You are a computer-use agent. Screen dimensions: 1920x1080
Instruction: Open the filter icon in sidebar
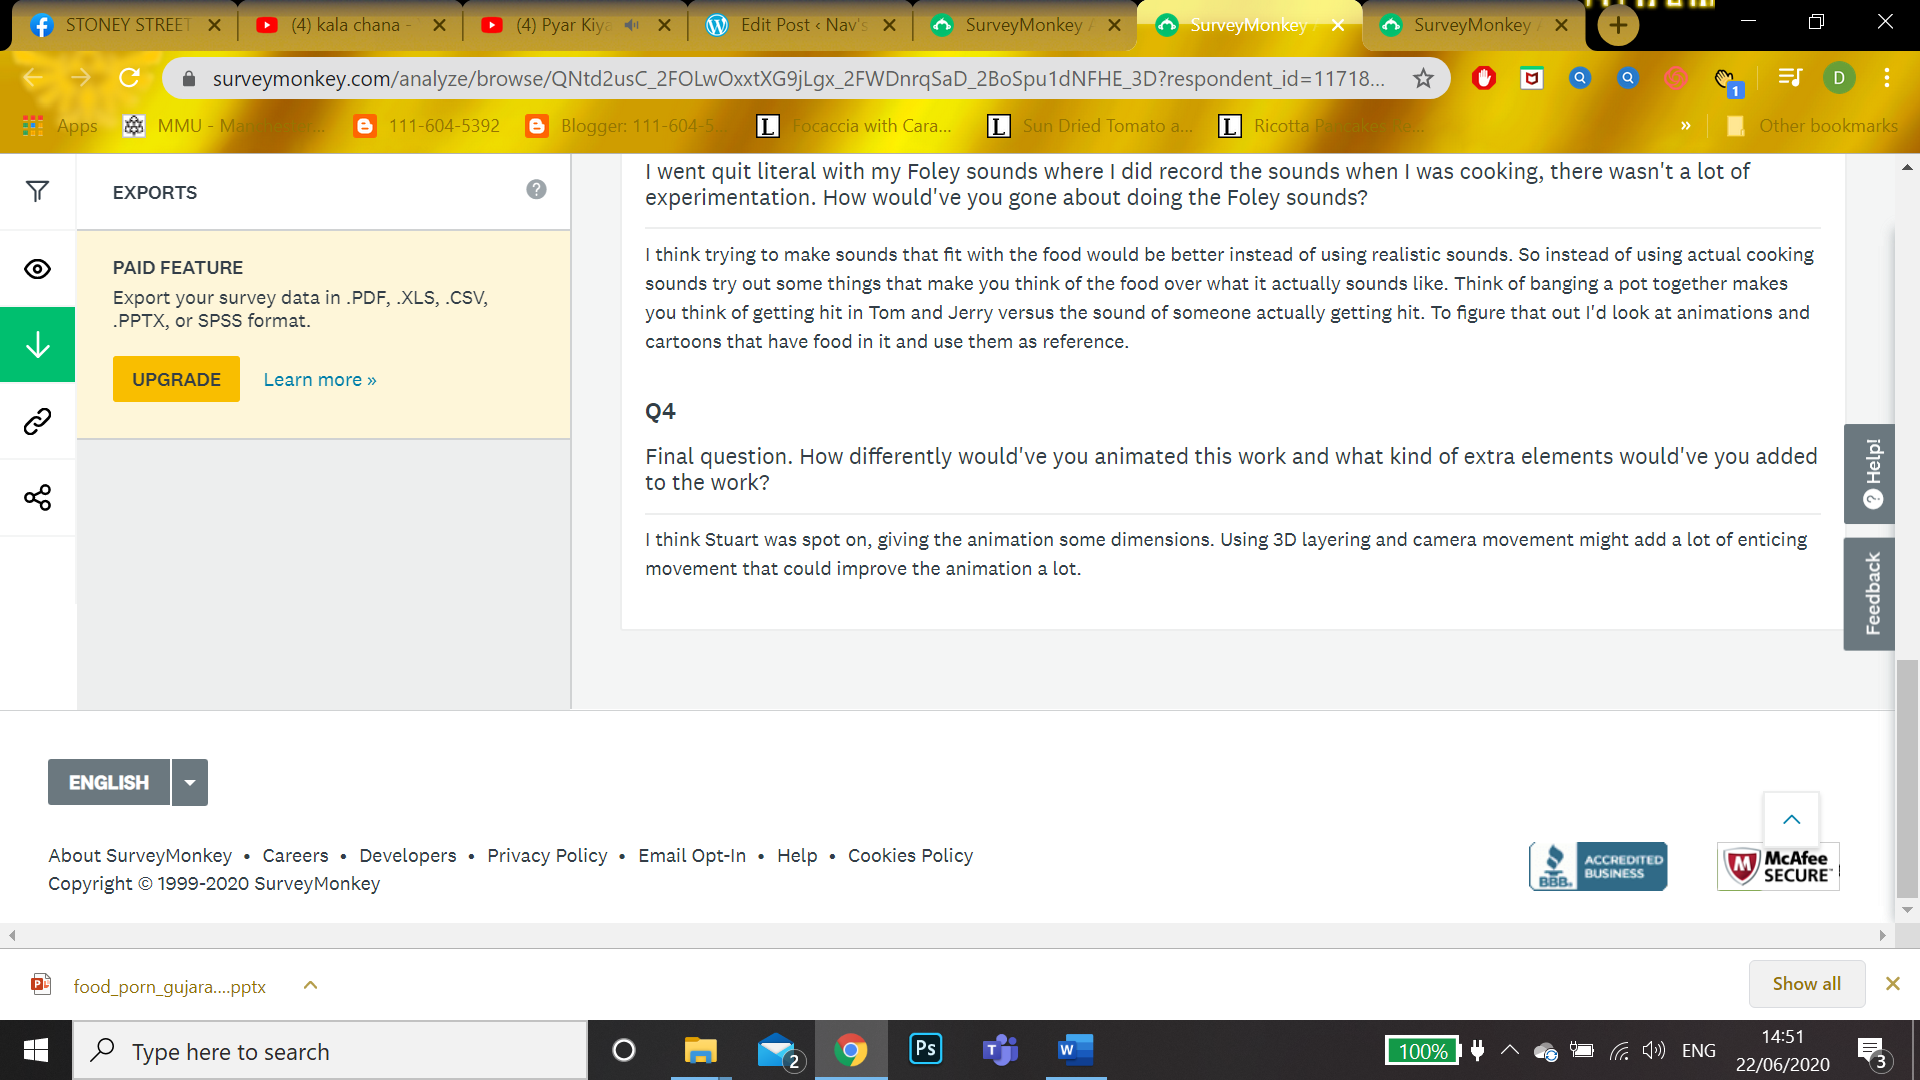click(x=37, y=191)
